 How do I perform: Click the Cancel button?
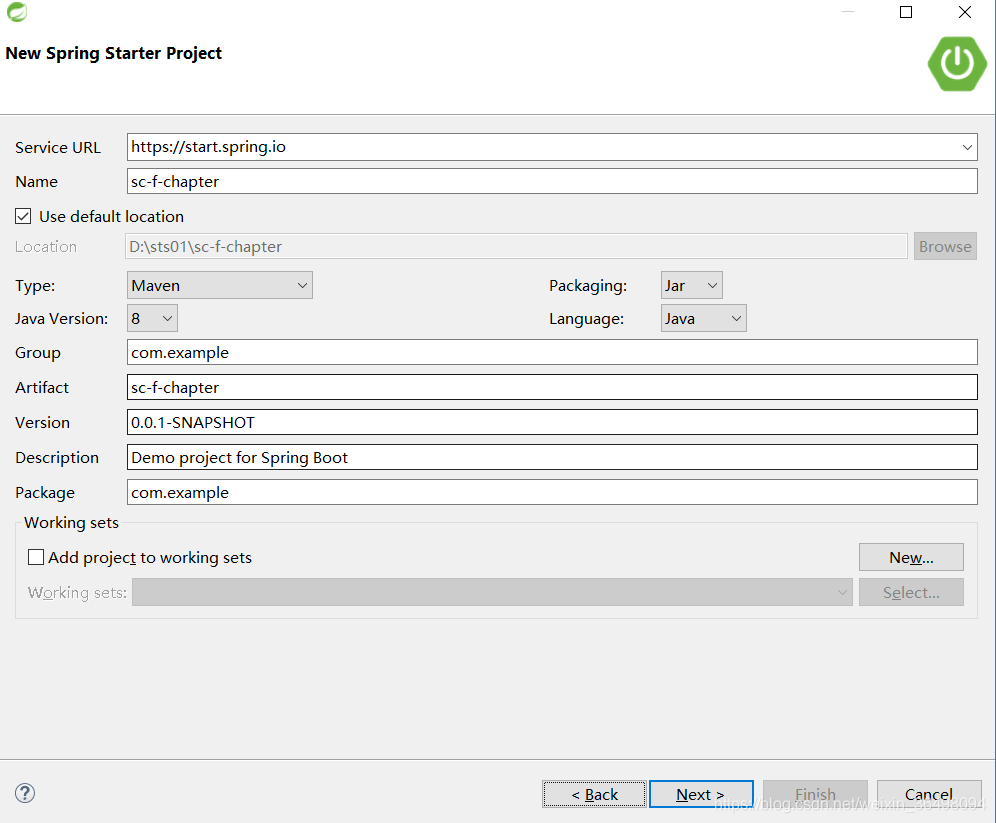click(x=929, y=794)
